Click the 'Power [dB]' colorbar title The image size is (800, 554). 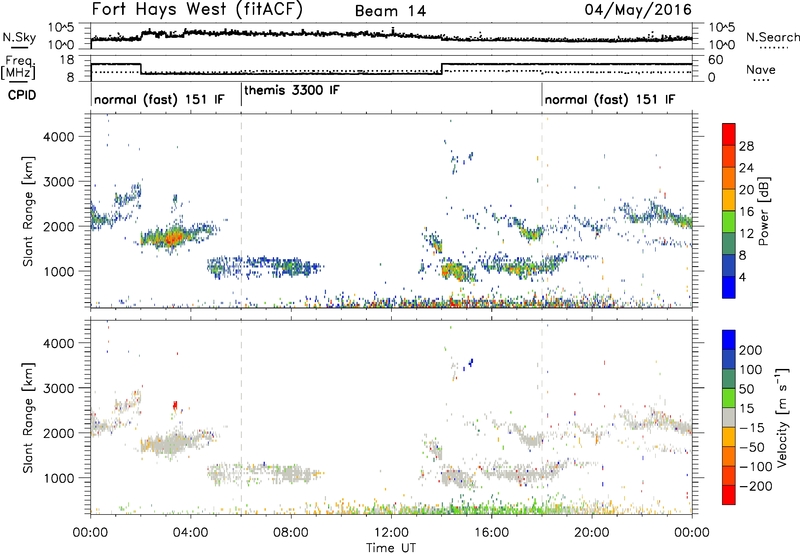(x=763, y=211)
